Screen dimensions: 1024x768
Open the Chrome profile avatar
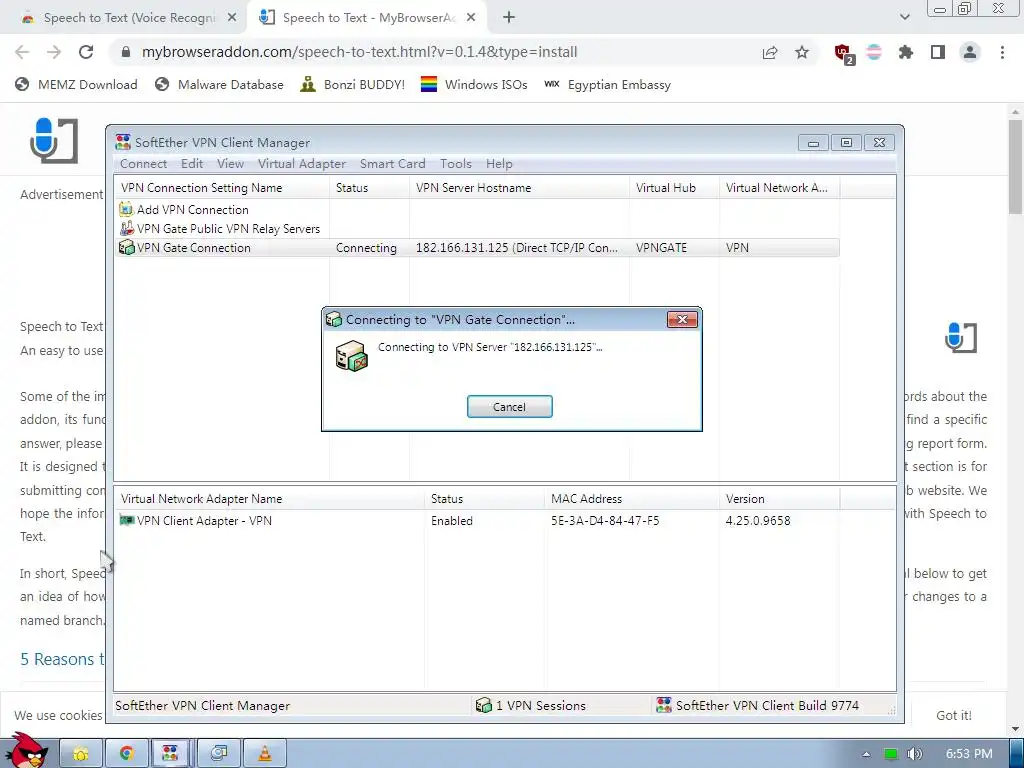pos(970,52)
